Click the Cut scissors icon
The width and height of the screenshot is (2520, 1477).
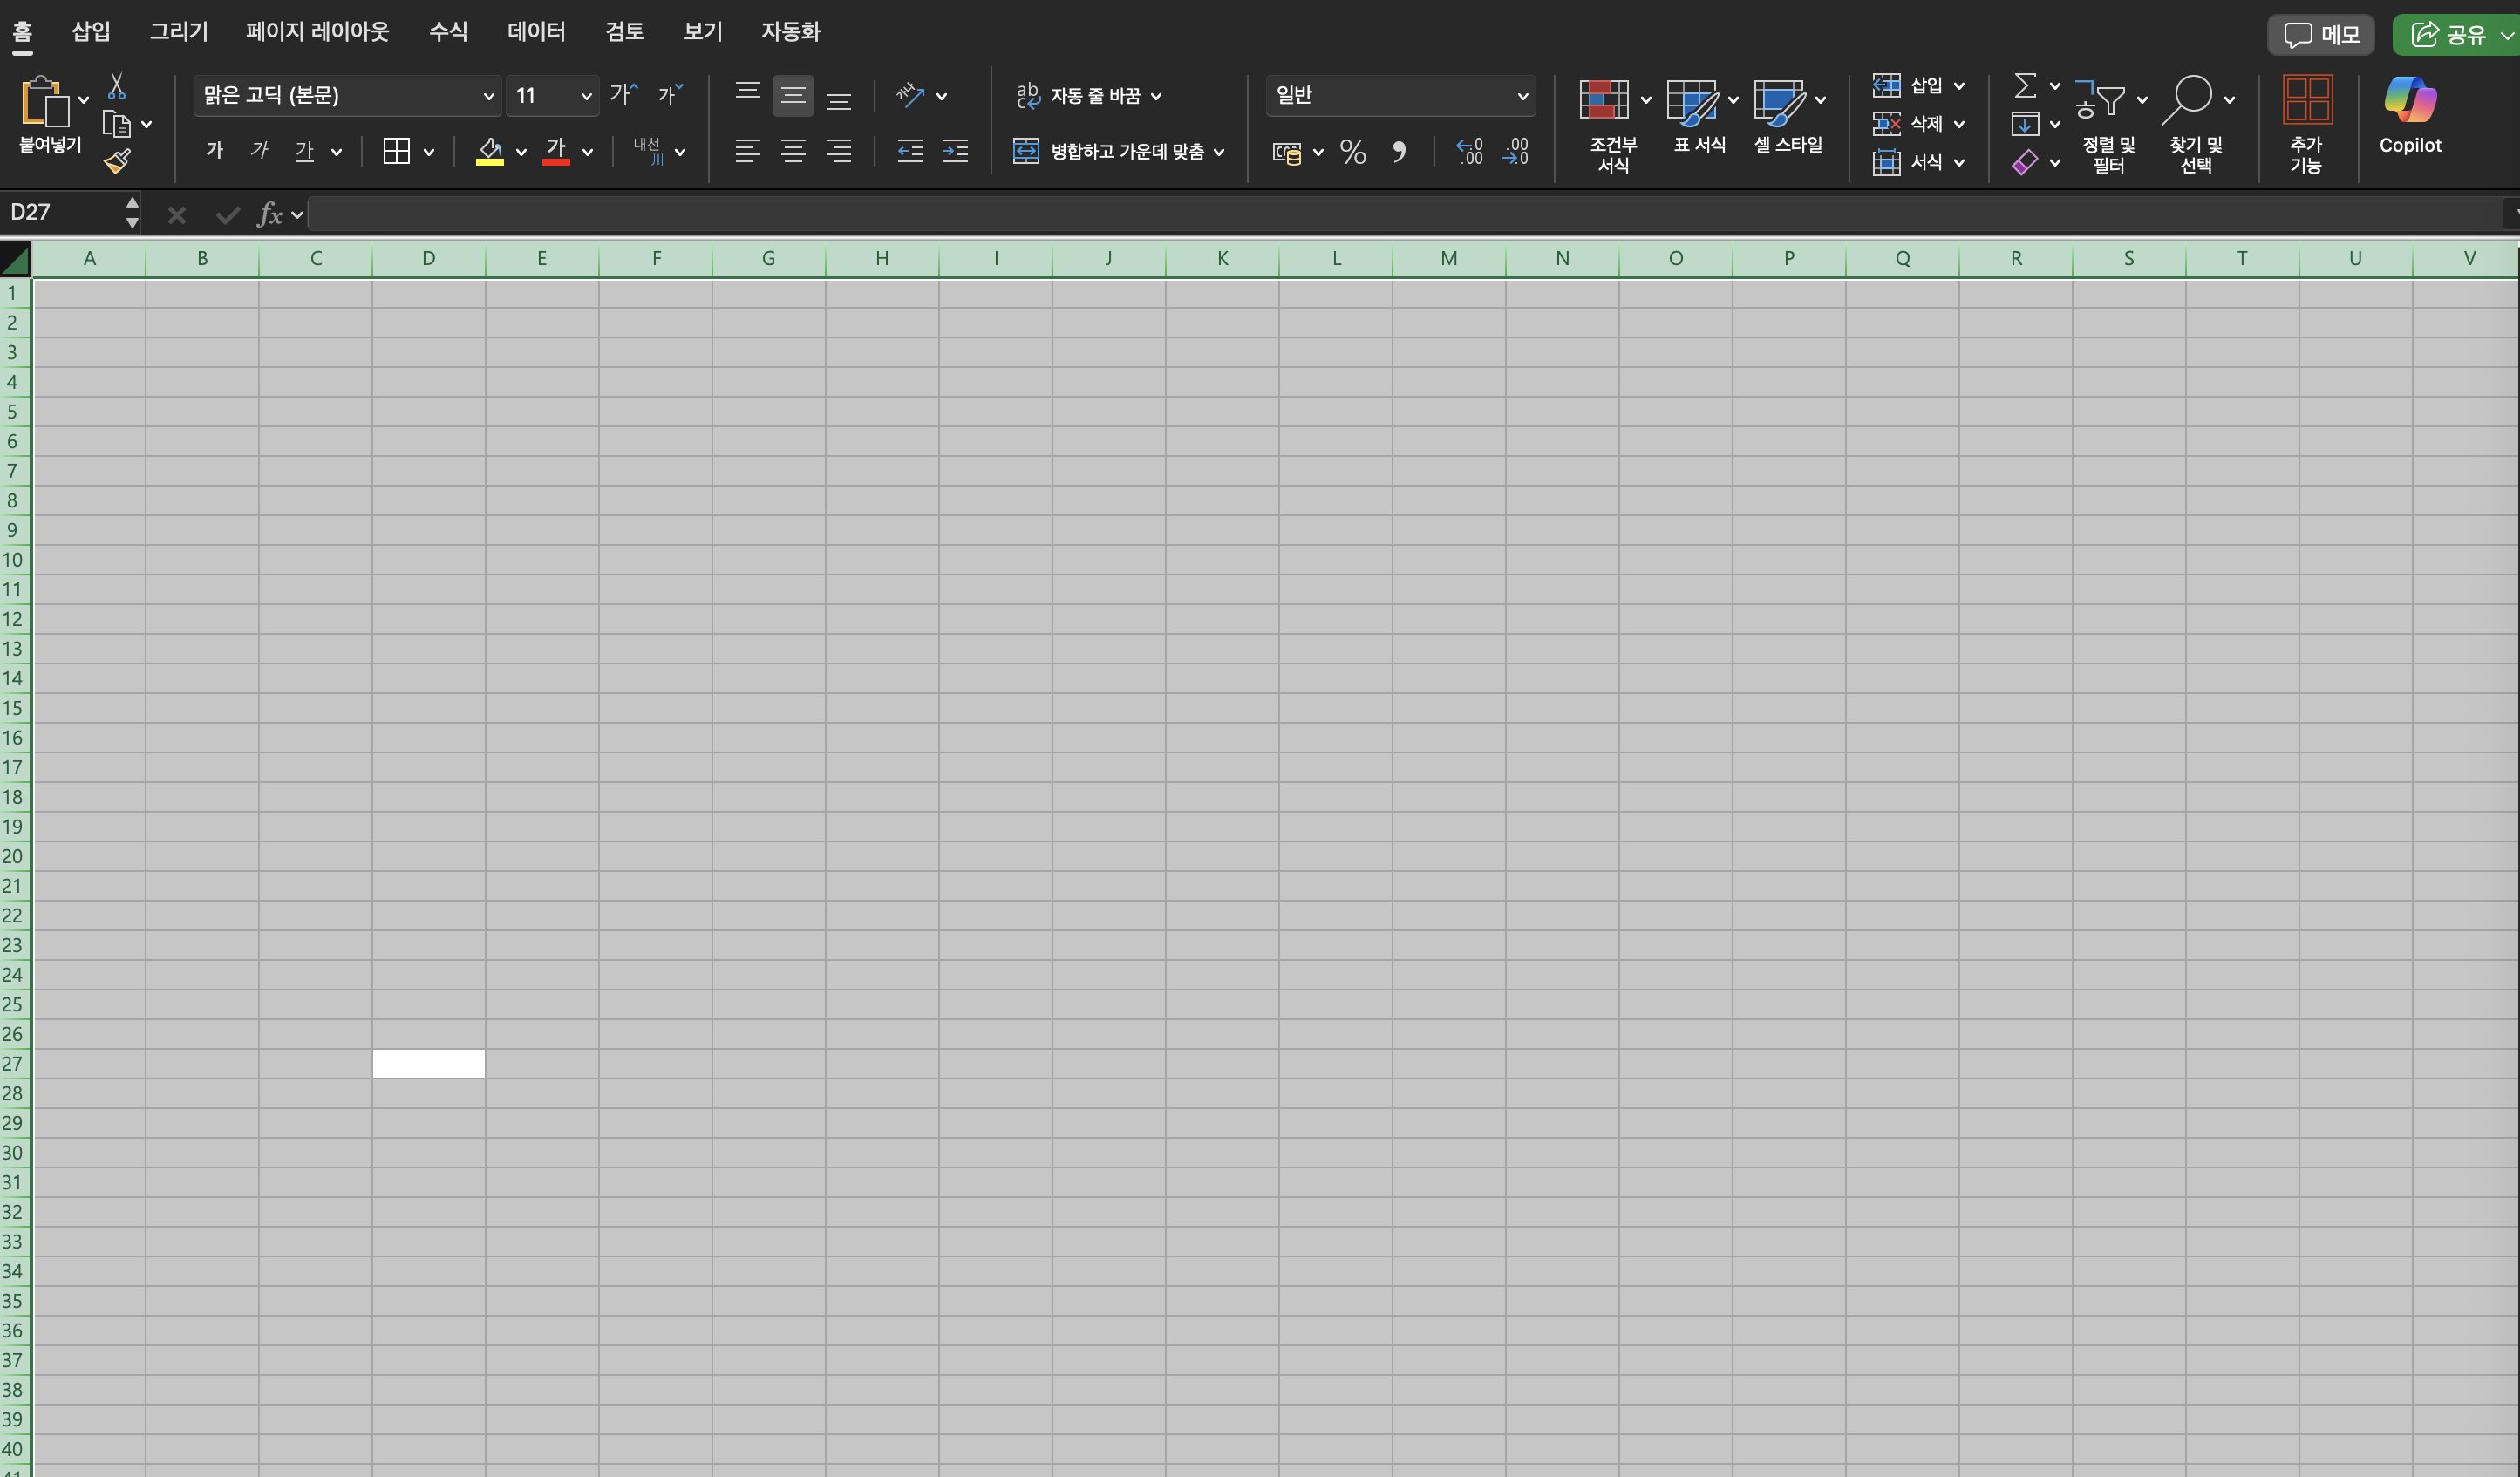(117, 87)
